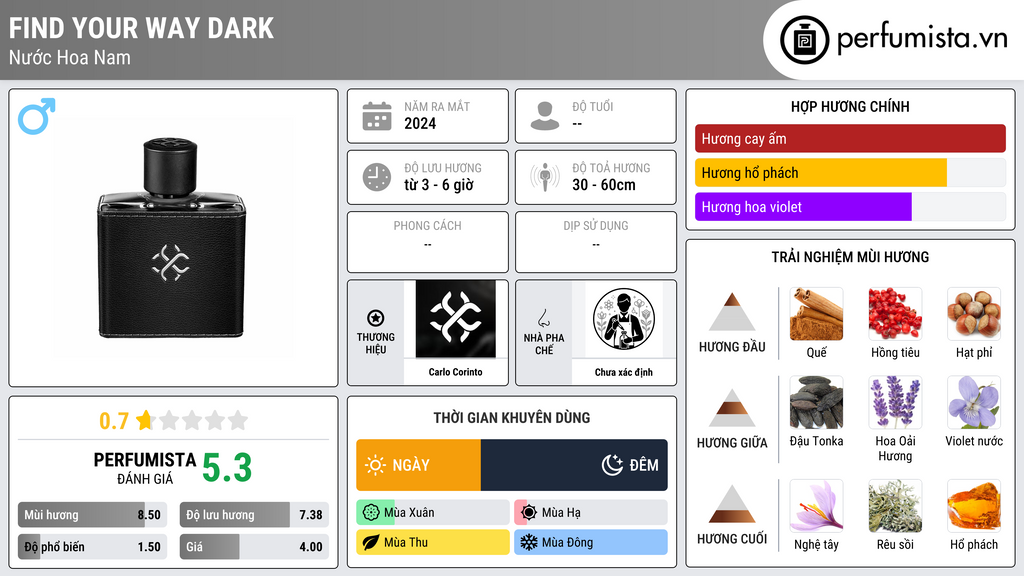Click the clock icon beside Độ lưu hương

coord(377,177)
